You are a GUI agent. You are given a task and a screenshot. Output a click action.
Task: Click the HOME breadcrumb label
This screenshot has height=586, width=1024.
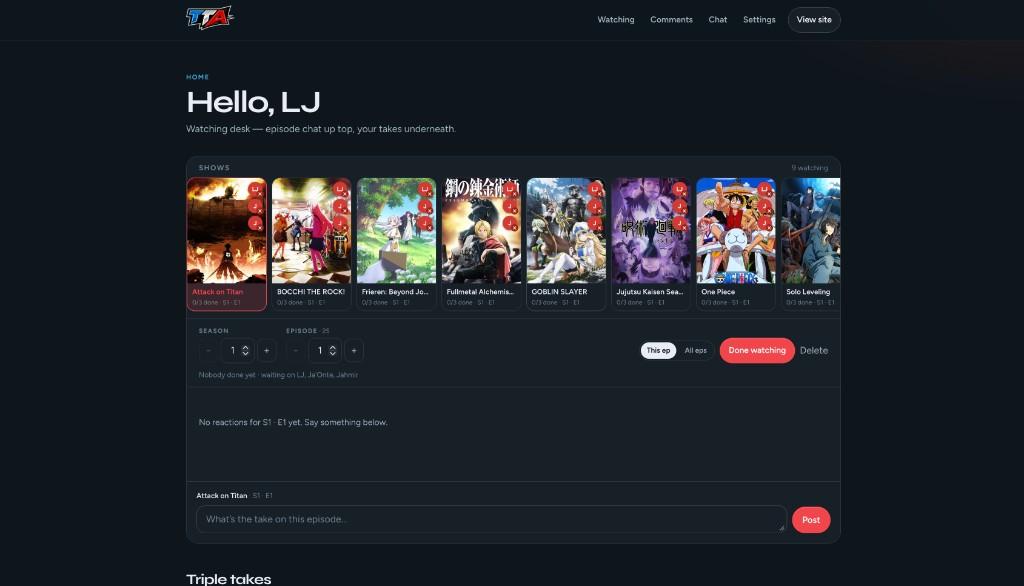pos(197,77)
